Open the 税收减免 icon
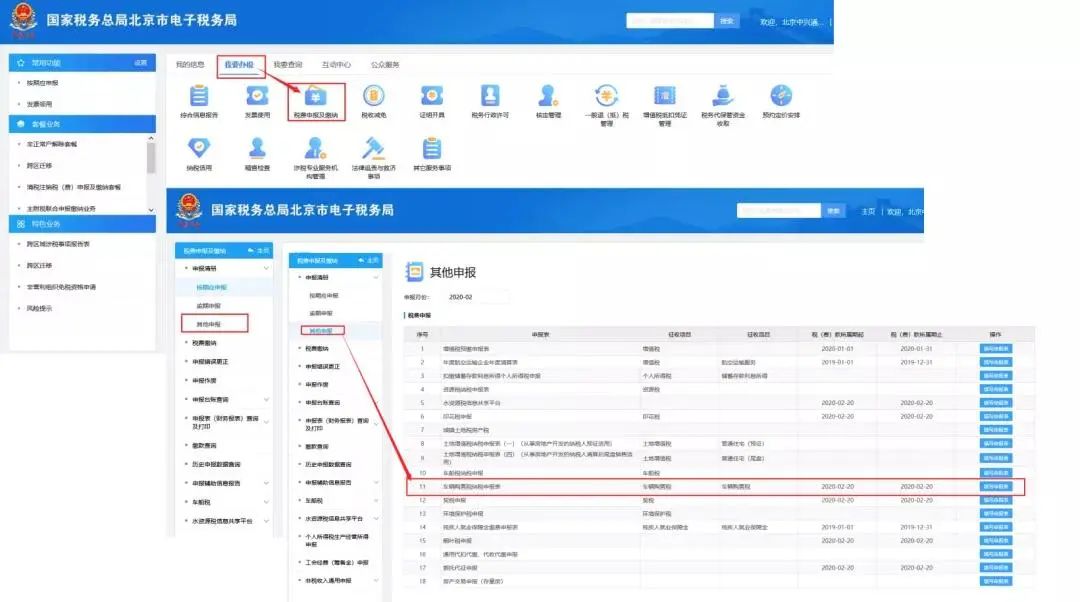This screenshot has width=1080, height=602. point(373,96)
